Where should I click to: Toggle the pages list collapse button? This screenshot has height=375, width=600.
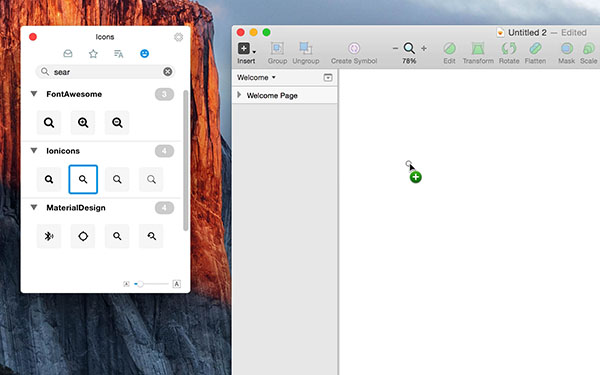point(328,78)
